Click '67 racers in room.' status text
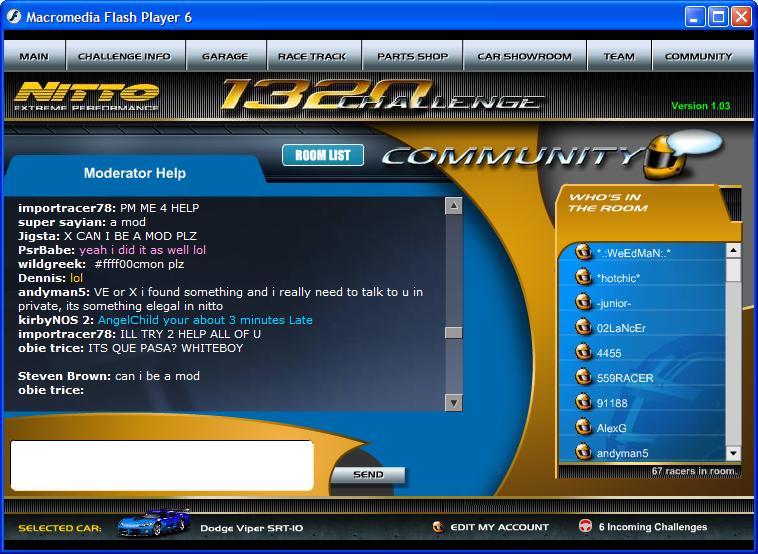The height and width of the screenshot is (554, 758). click(x=695, y=471)
